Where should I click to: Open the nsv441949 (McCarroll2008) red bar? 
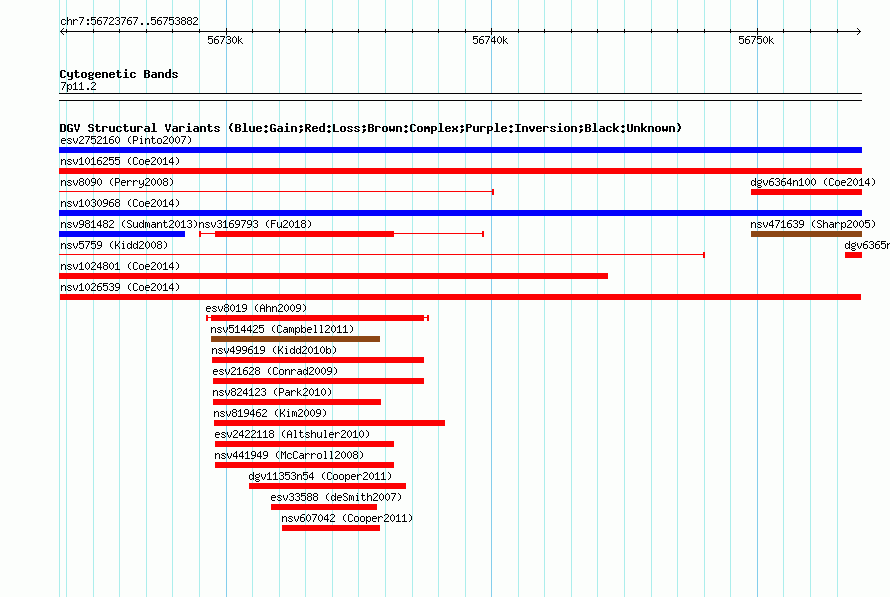[304, 465]
